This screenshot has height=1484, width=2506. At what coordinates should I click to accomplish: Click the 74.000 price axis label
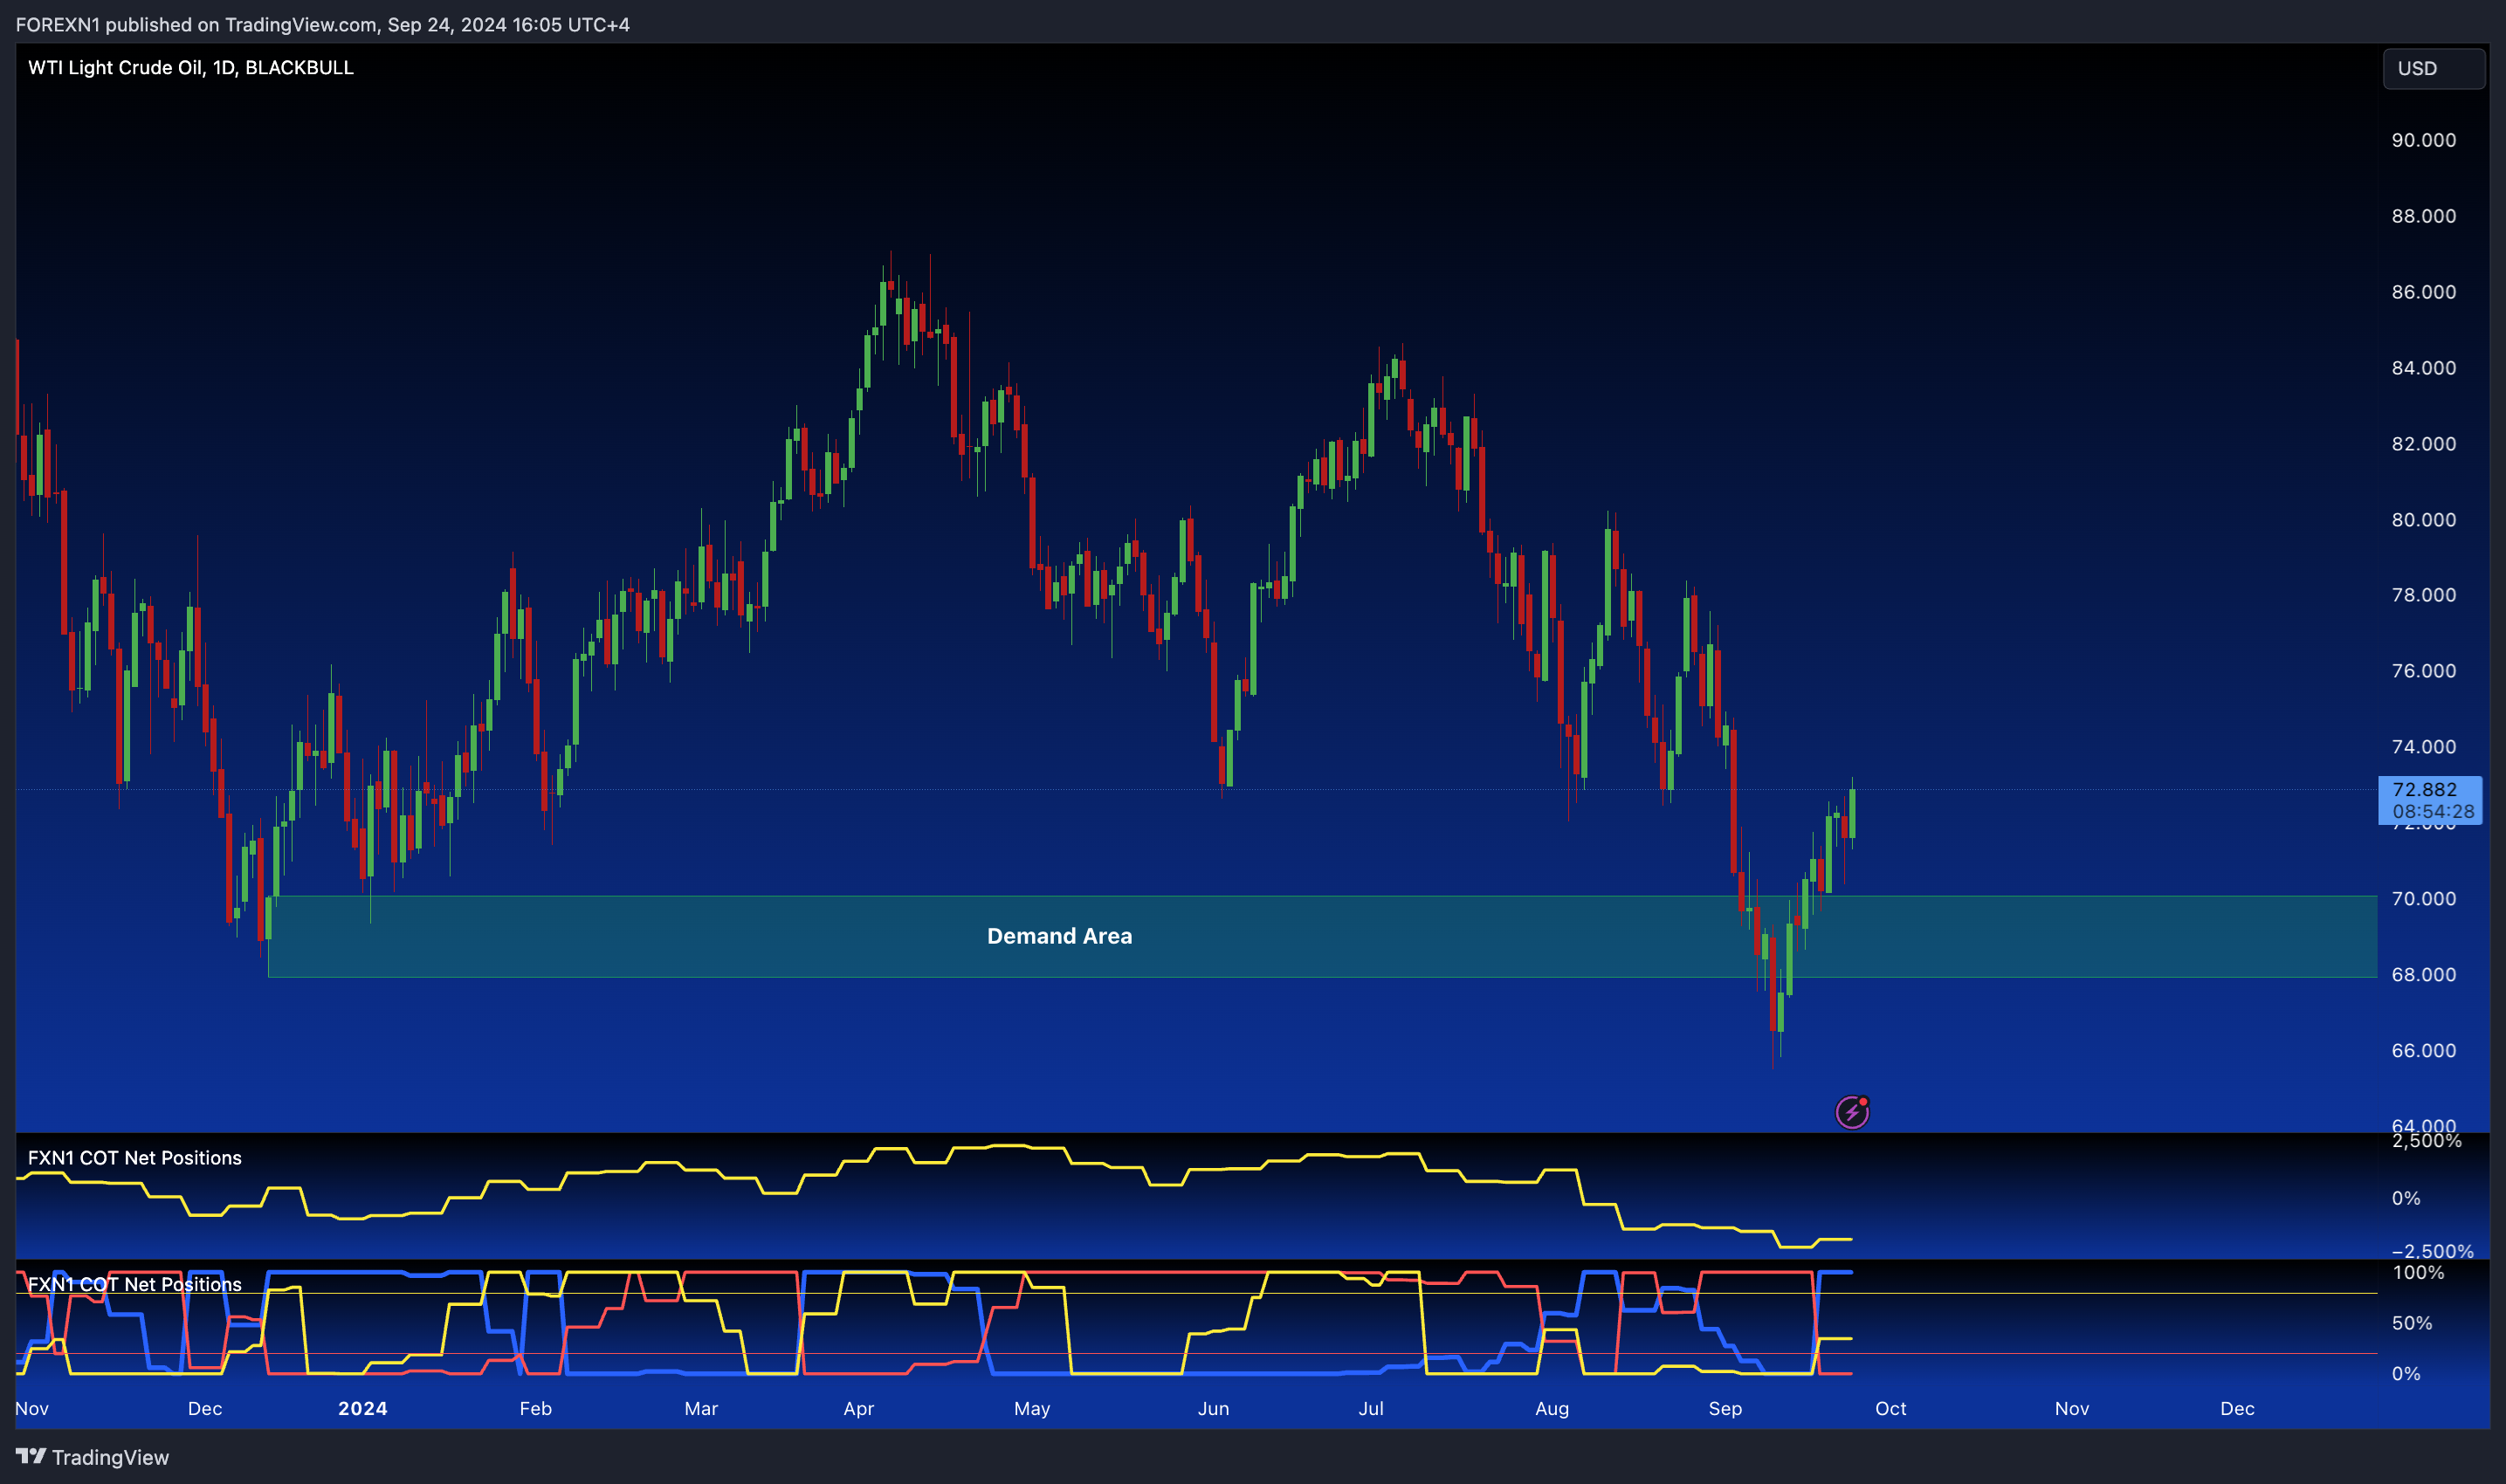(2423, 747)
